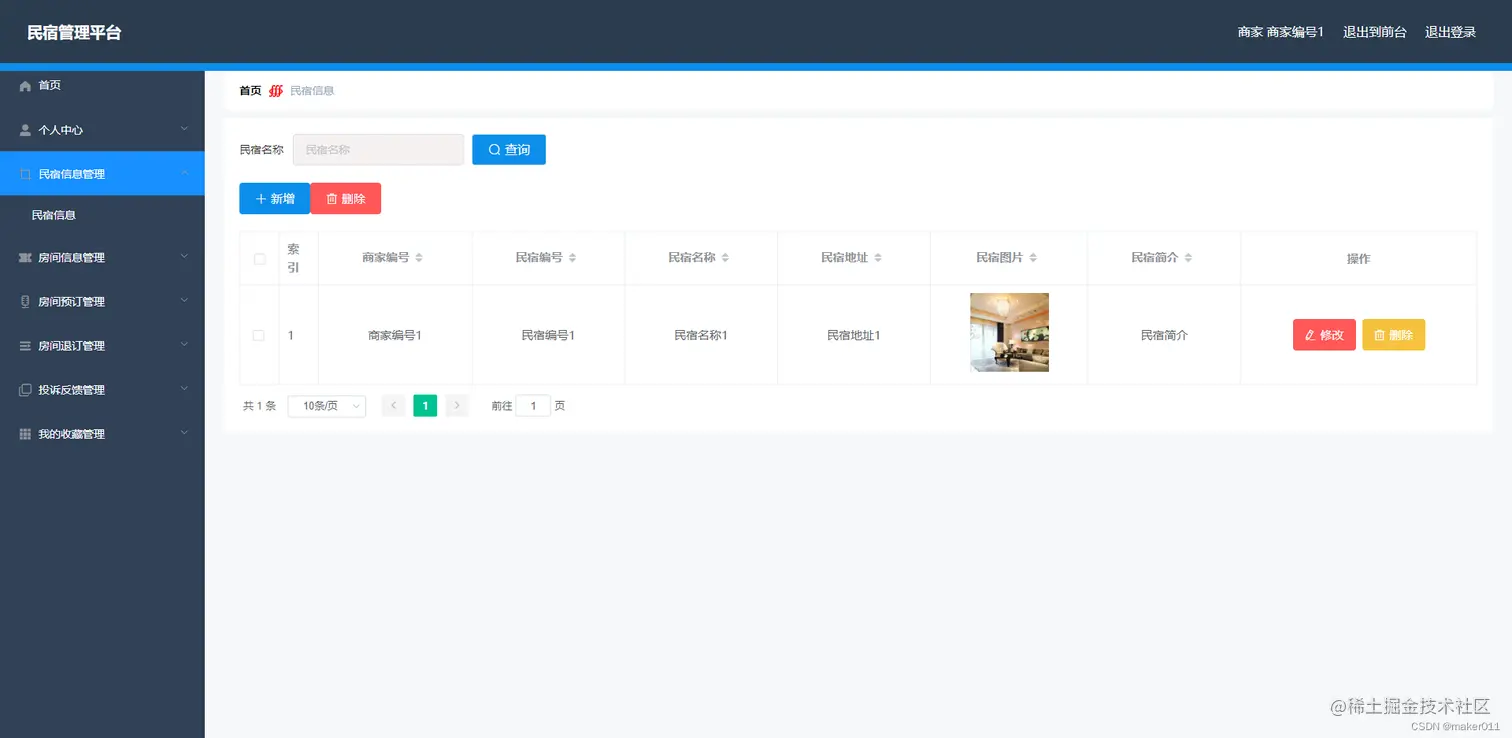The image size is (1512, 738).
Task: Sort by 民宿简介 column arrows
Action: click(1188, 258)
